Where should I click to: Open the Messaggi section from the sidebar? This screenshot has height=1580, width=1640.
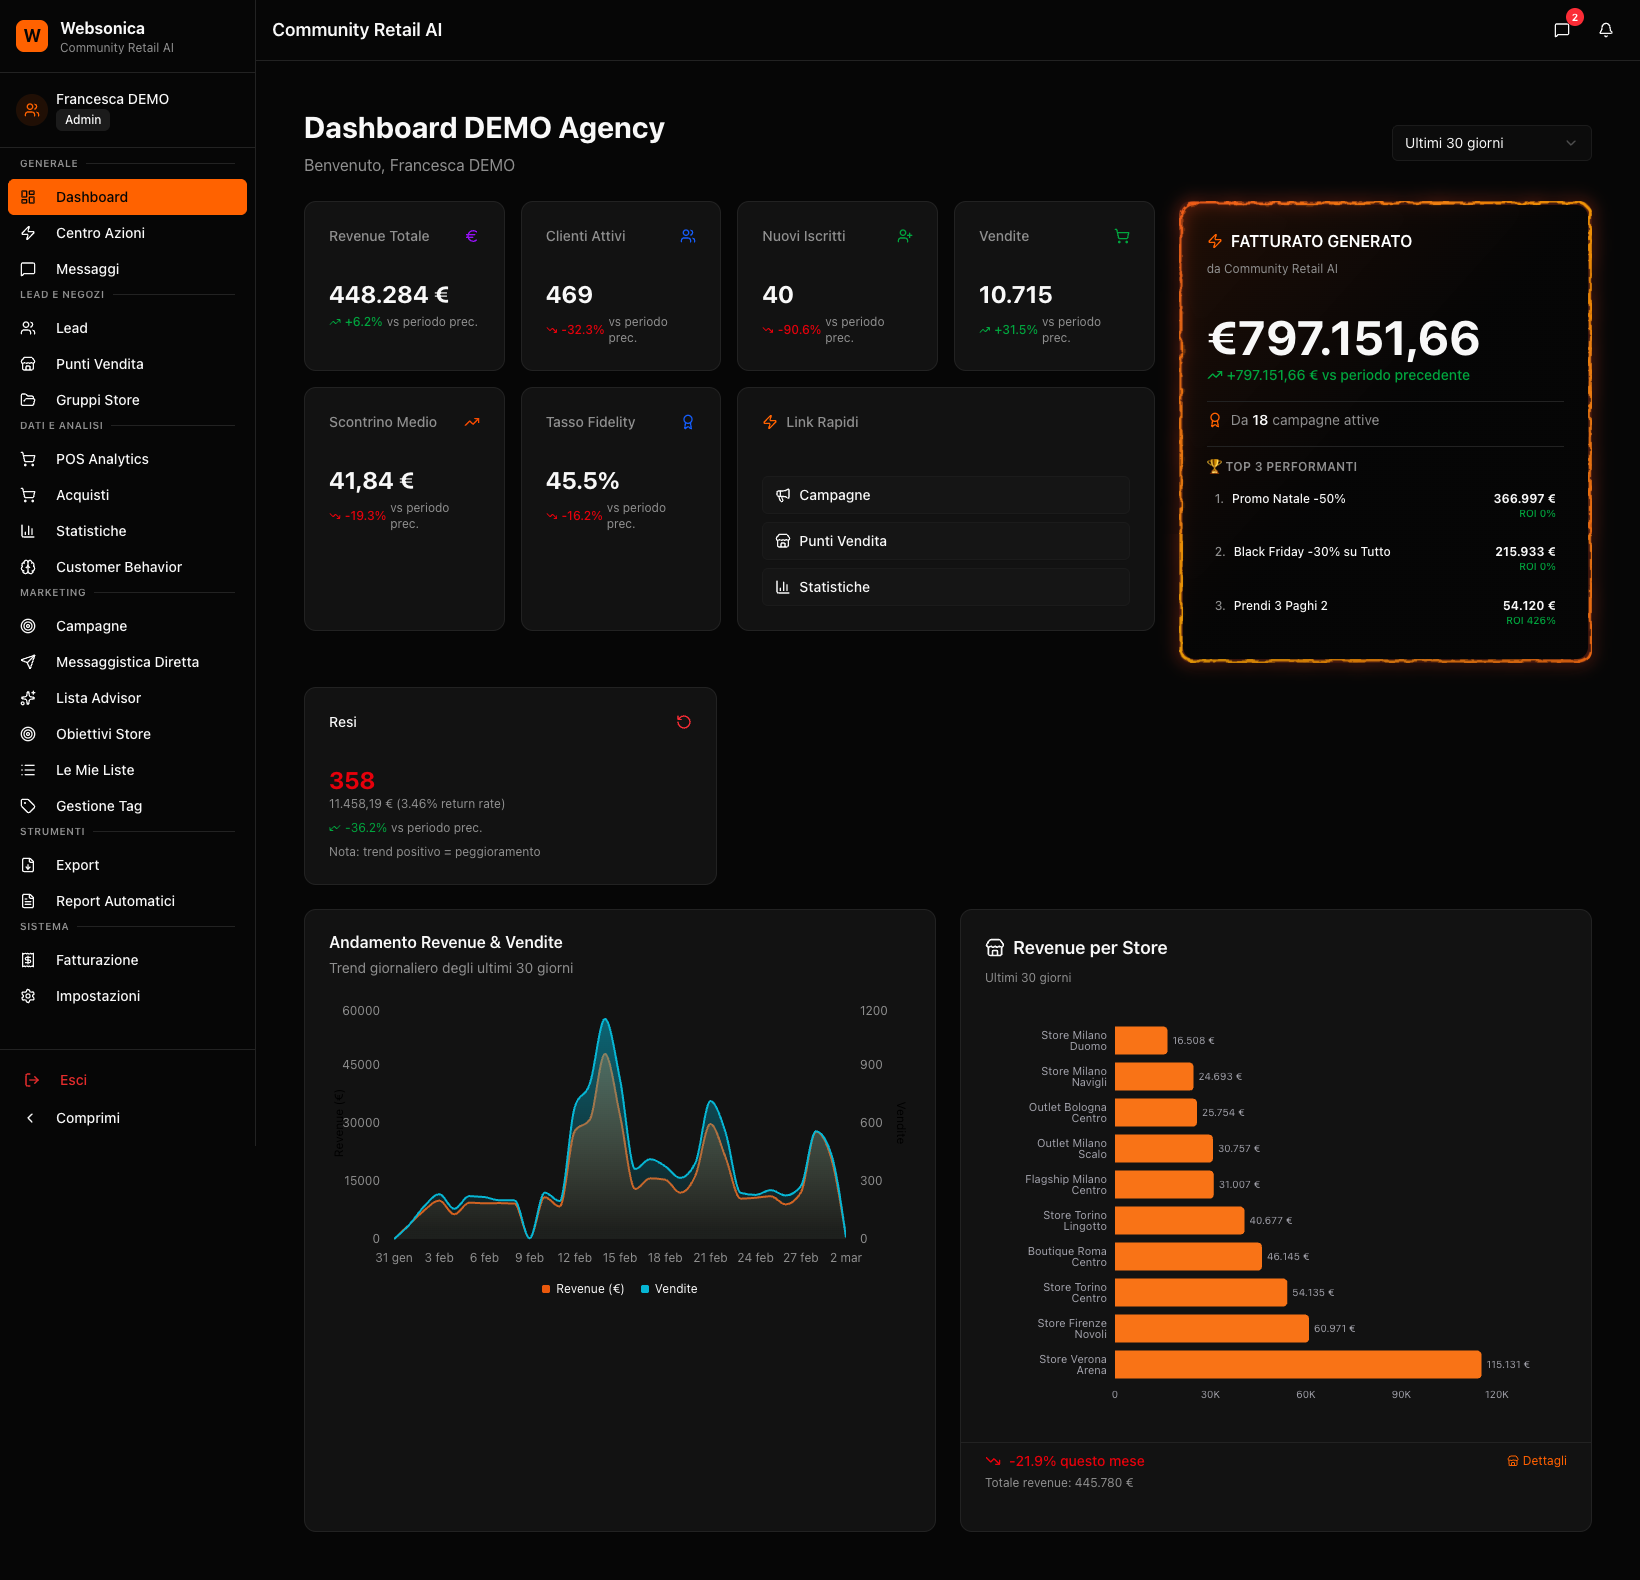click(87, 268)
